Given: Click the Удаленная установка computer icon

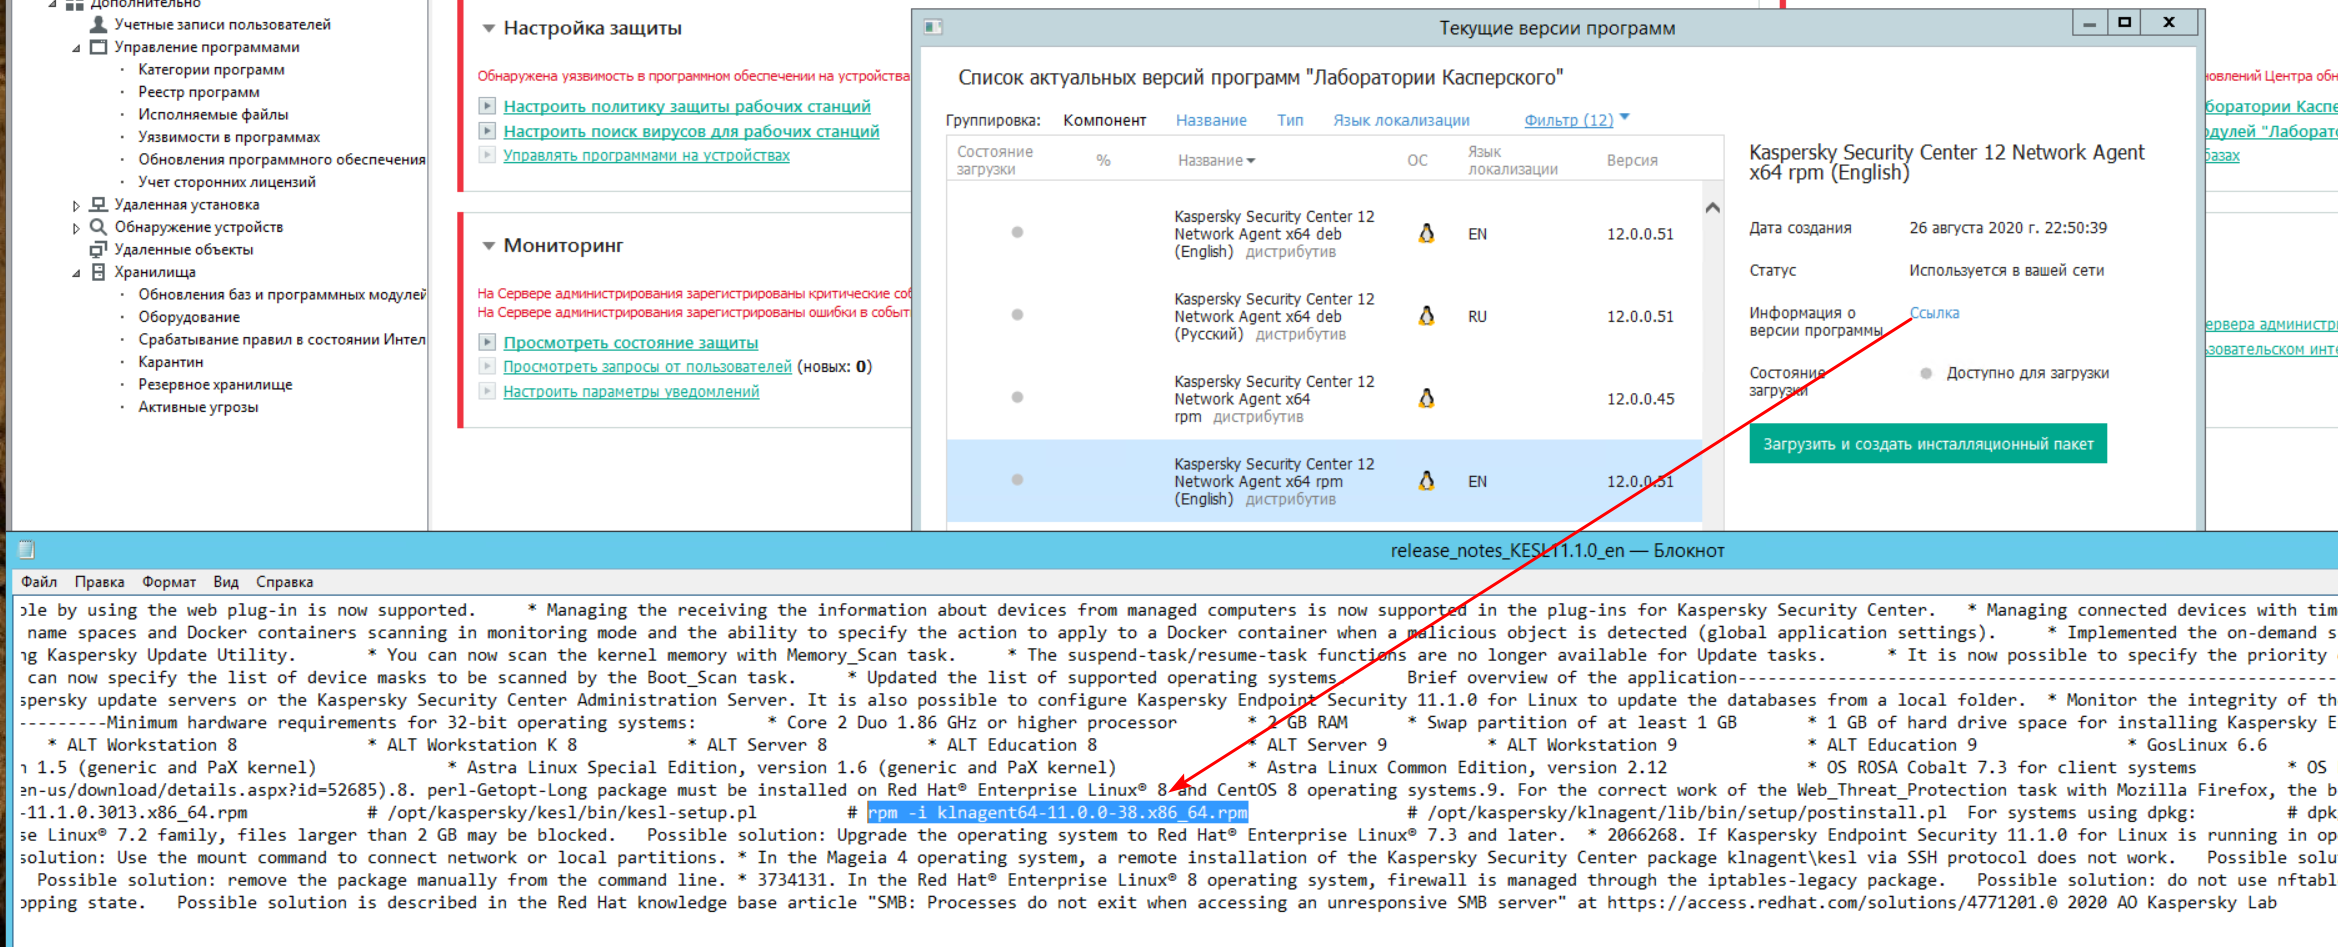Looking at the screenshot, I should (x=98, y=204).
